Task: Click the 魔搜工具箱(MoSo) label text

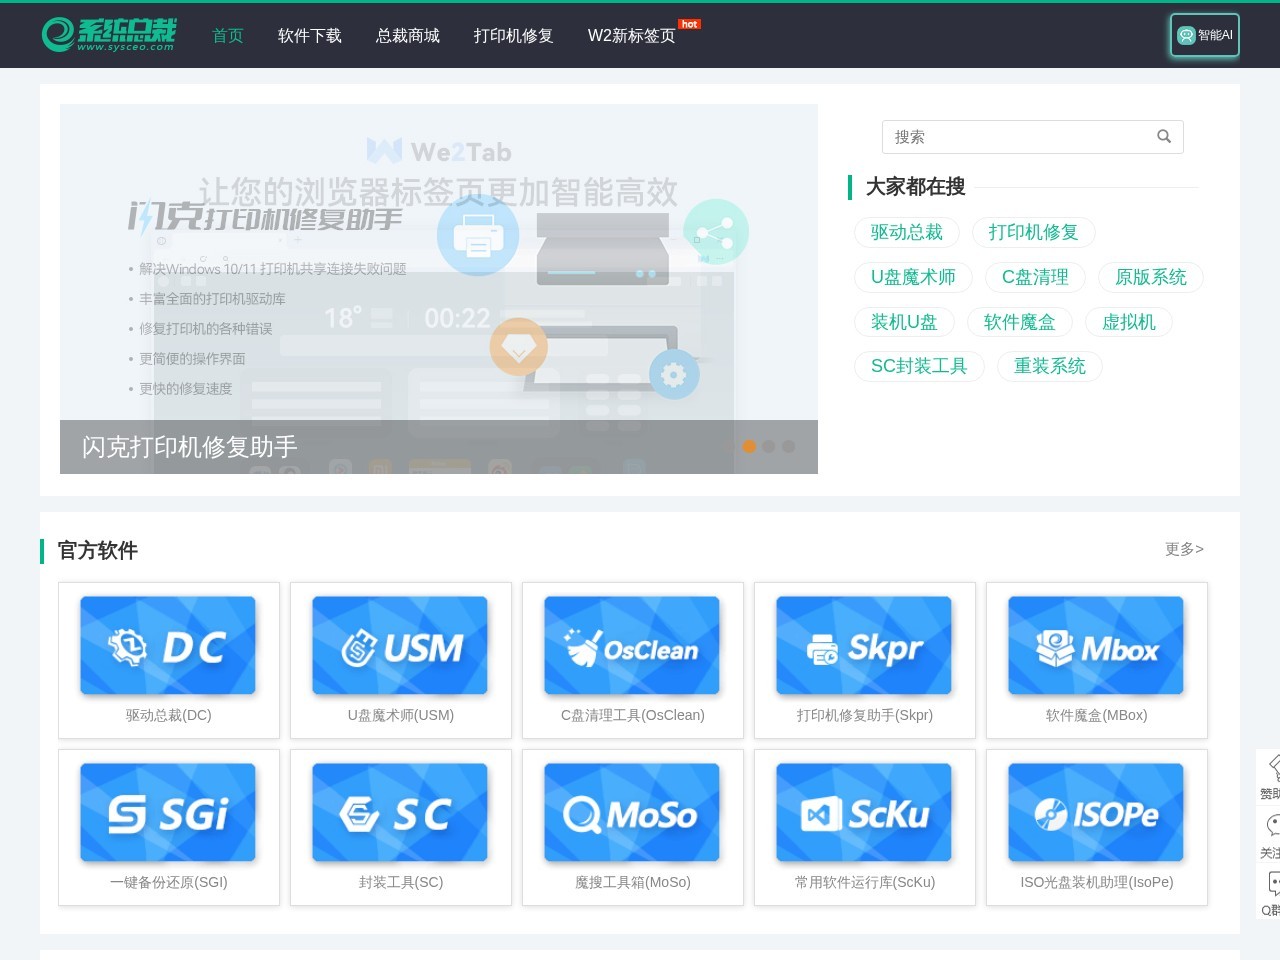Action: click(x=632, y=882)
